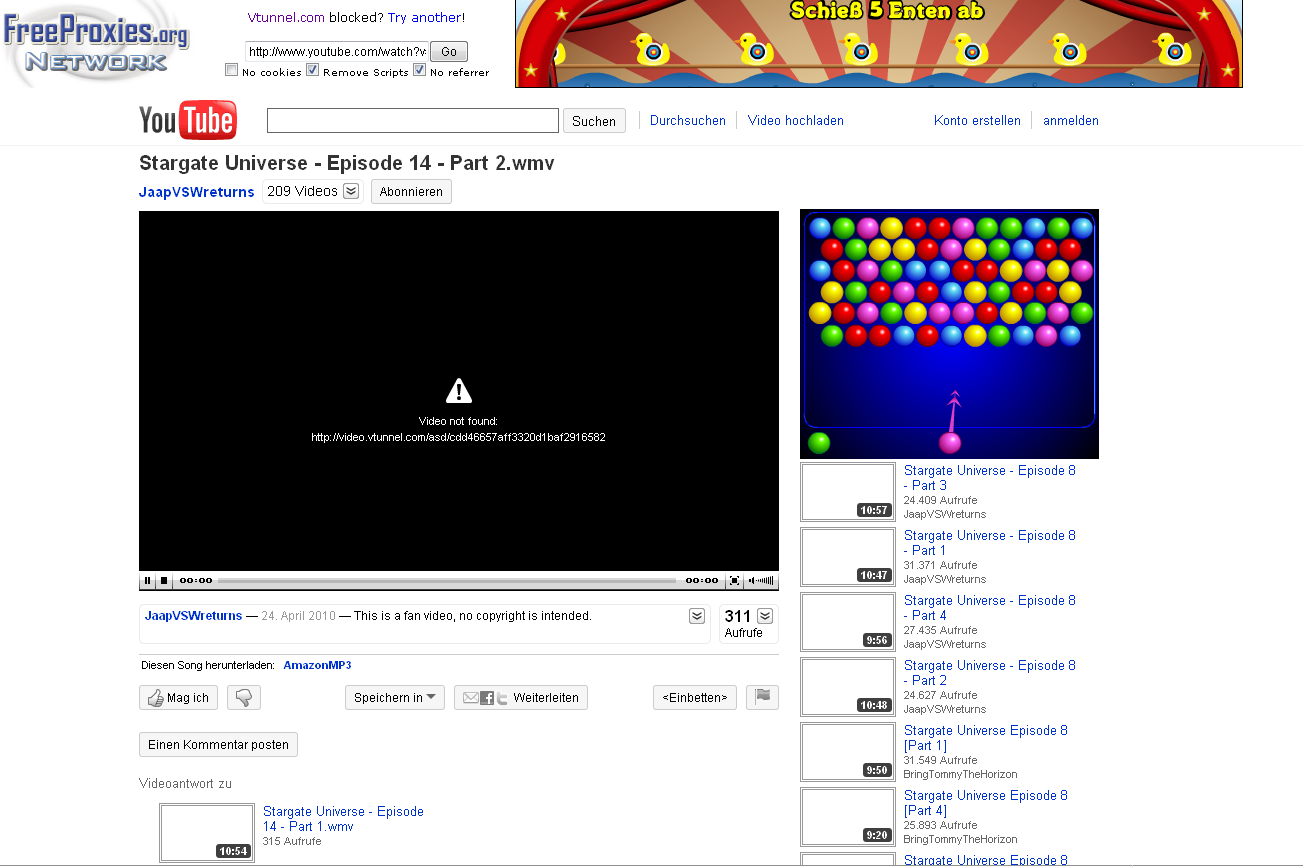Uncheck the Remove Scripts checkbox
This screenshot has width=1303, height=867.
[x=313, y=70]
